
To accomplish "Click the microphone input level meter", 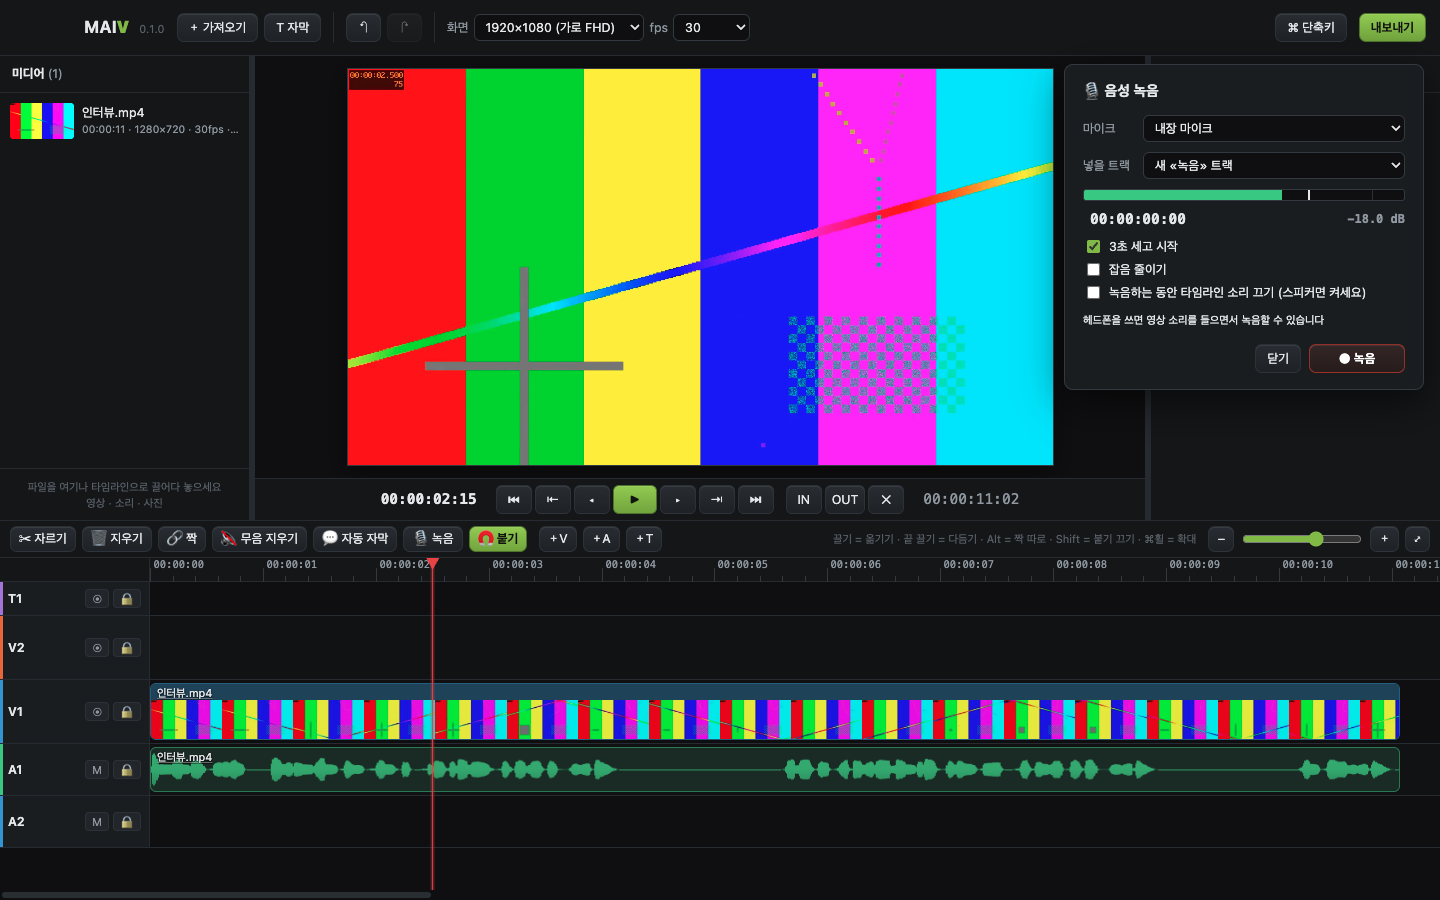I will pos(1244,195).
